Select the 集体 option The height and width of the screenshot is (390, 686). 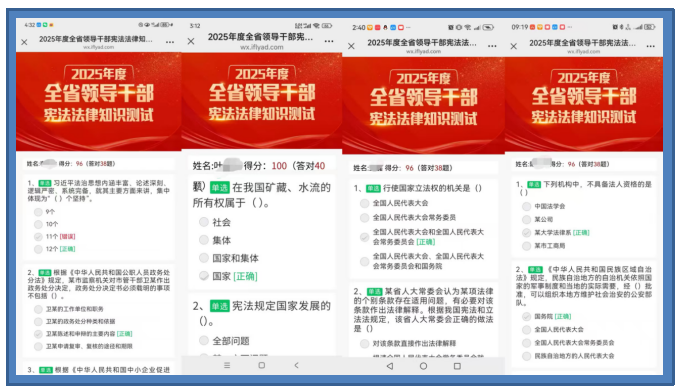[x=215, y=240]
